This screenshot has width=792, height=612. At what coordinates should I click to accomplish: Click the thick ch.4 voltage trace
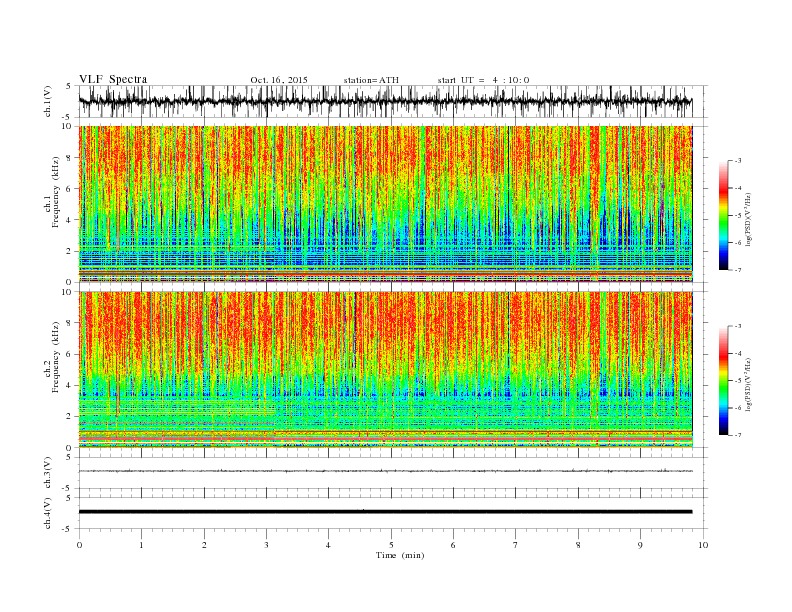(385, 512)
